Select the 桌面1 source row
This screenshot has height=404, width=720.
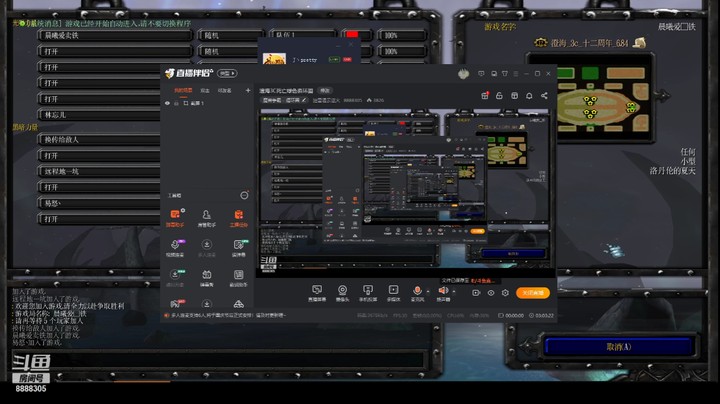207,103
